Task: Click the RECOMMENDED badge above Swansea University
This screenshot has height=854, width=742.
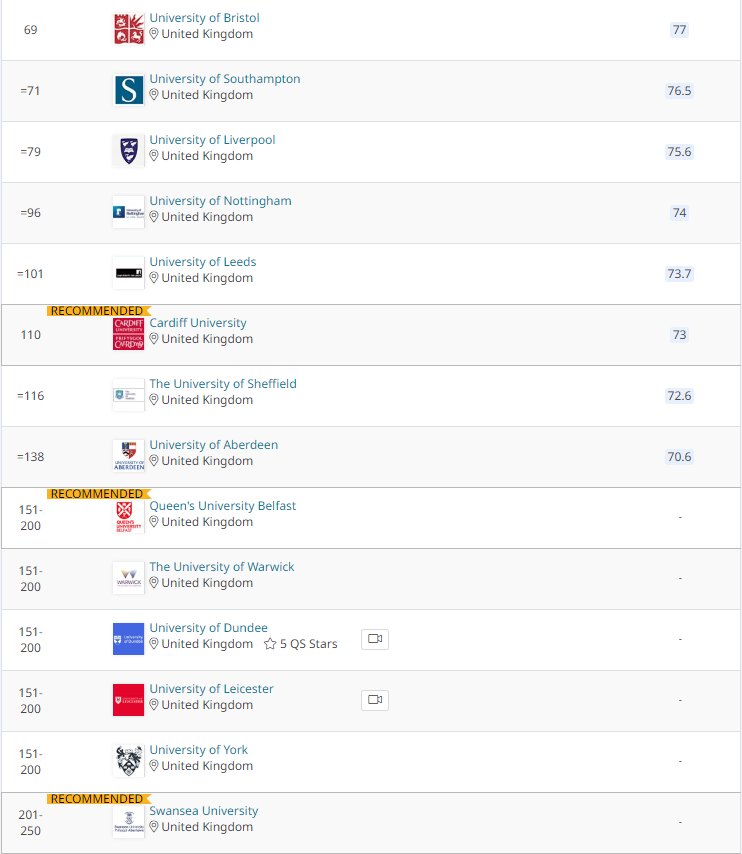Action: [98, 799]
